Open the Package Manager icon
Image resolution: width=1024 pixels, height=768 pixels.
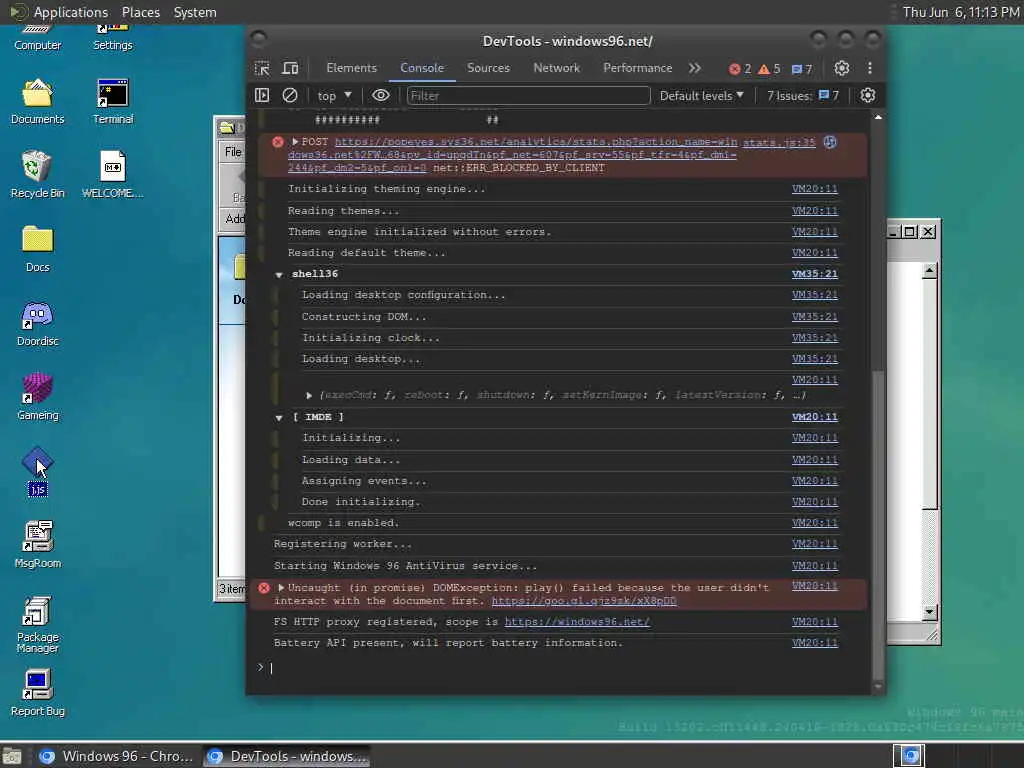[37, 624]
